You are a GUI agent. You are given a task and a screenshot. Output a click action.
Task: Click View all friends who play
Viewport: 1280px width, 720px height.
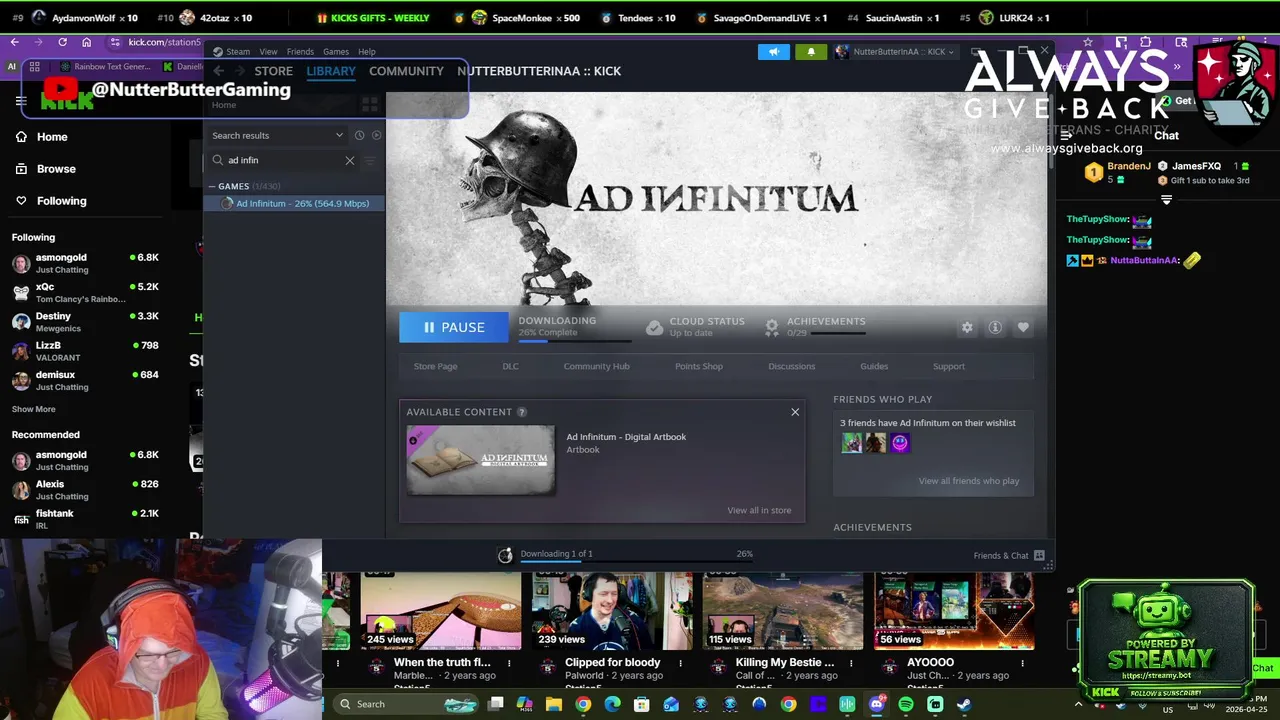pos(969,481)
